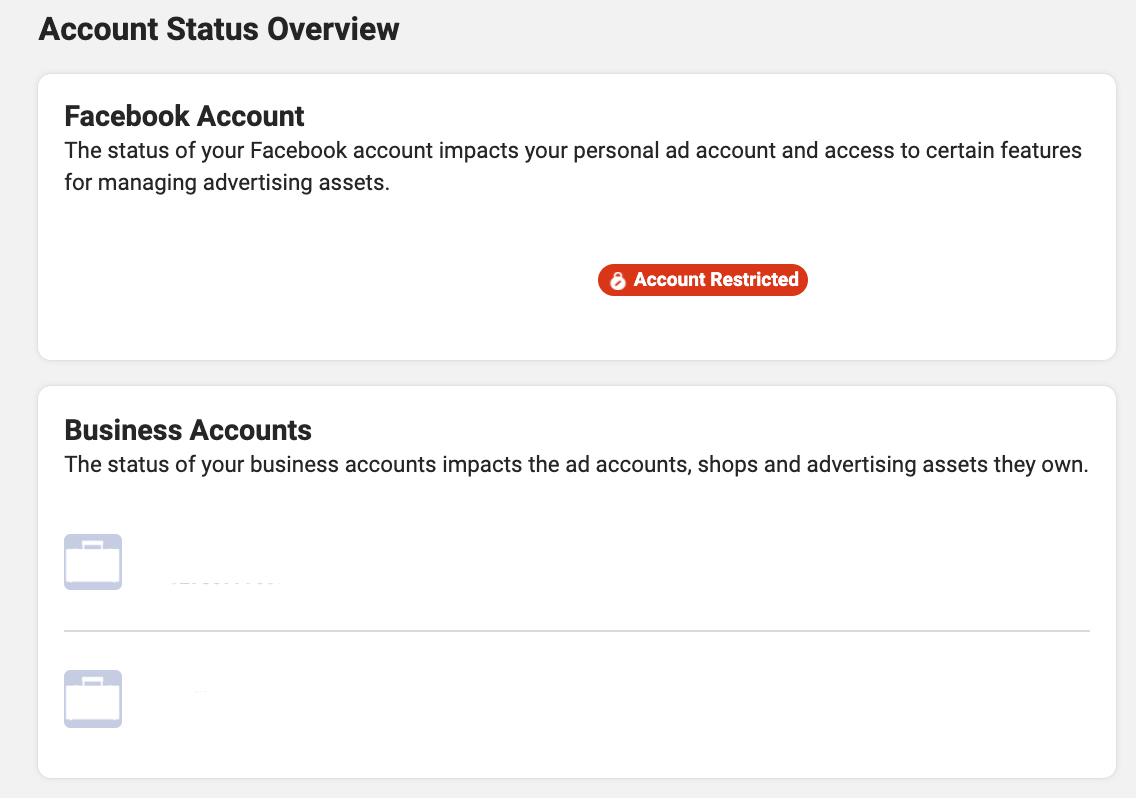This screenshot has height=798, width=1136.
Task: Click empty area left of Account Restricted badge
Action: [x=330, y=280]
